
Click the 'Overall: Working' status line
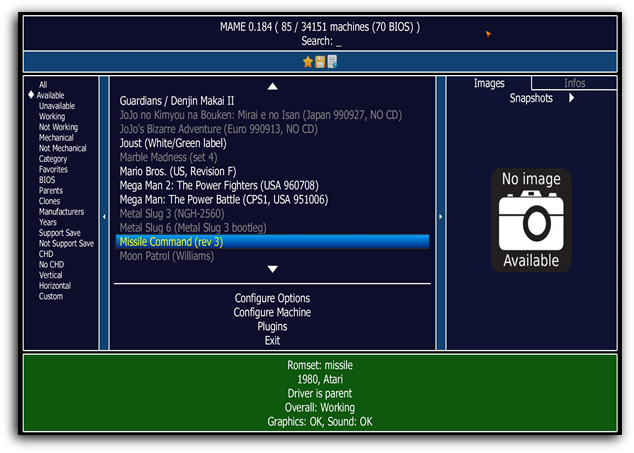(x=320, y=408)
